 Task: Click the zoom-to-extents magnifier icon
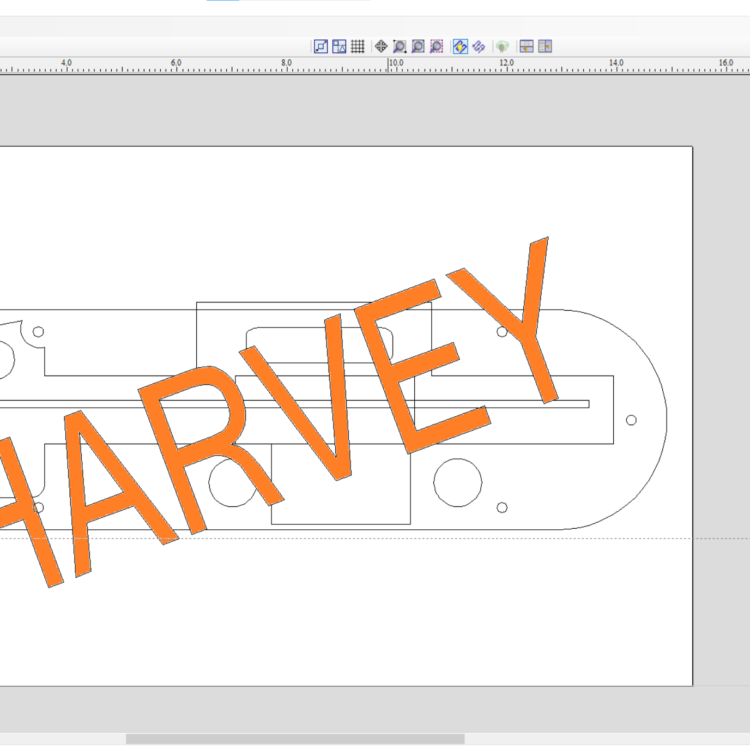[418, 46]
